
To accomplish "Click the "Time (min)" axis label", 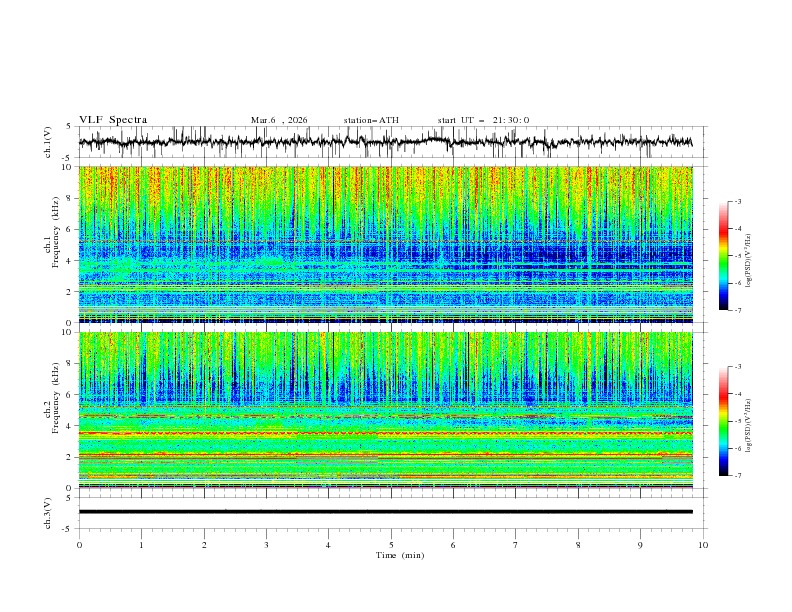I will pyautogui.click(x=400, y=555).
